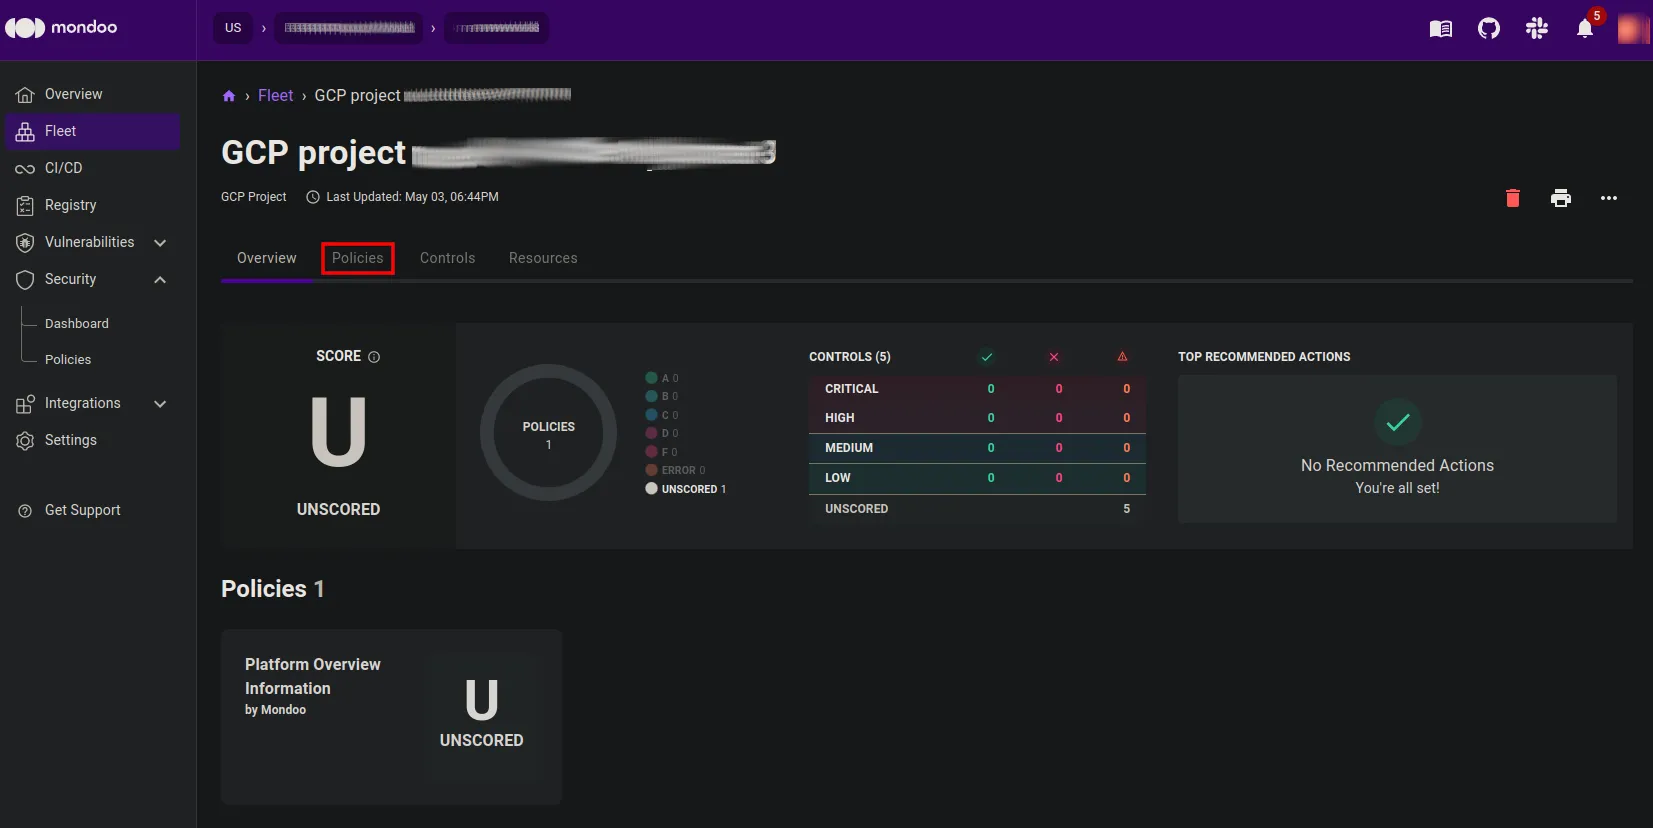Click the Policies donut chart
The height and width of the screenshot is (828, 1653).
point(548,433)
